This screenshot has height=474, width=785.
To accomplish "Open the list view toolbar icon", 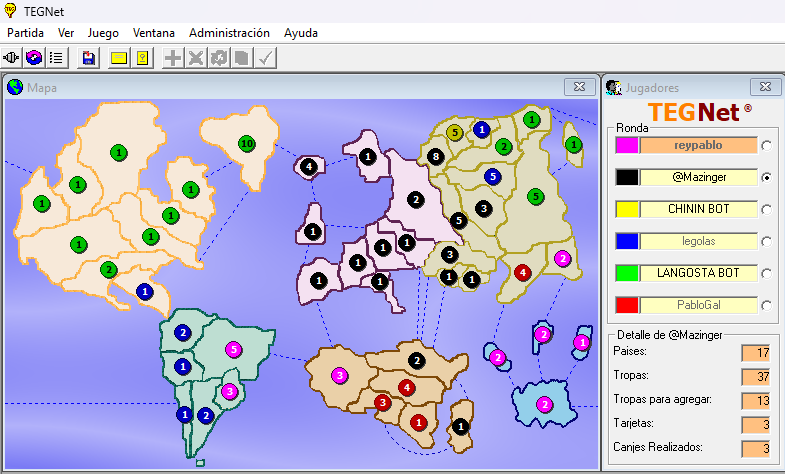I will (x=57, y=58).
